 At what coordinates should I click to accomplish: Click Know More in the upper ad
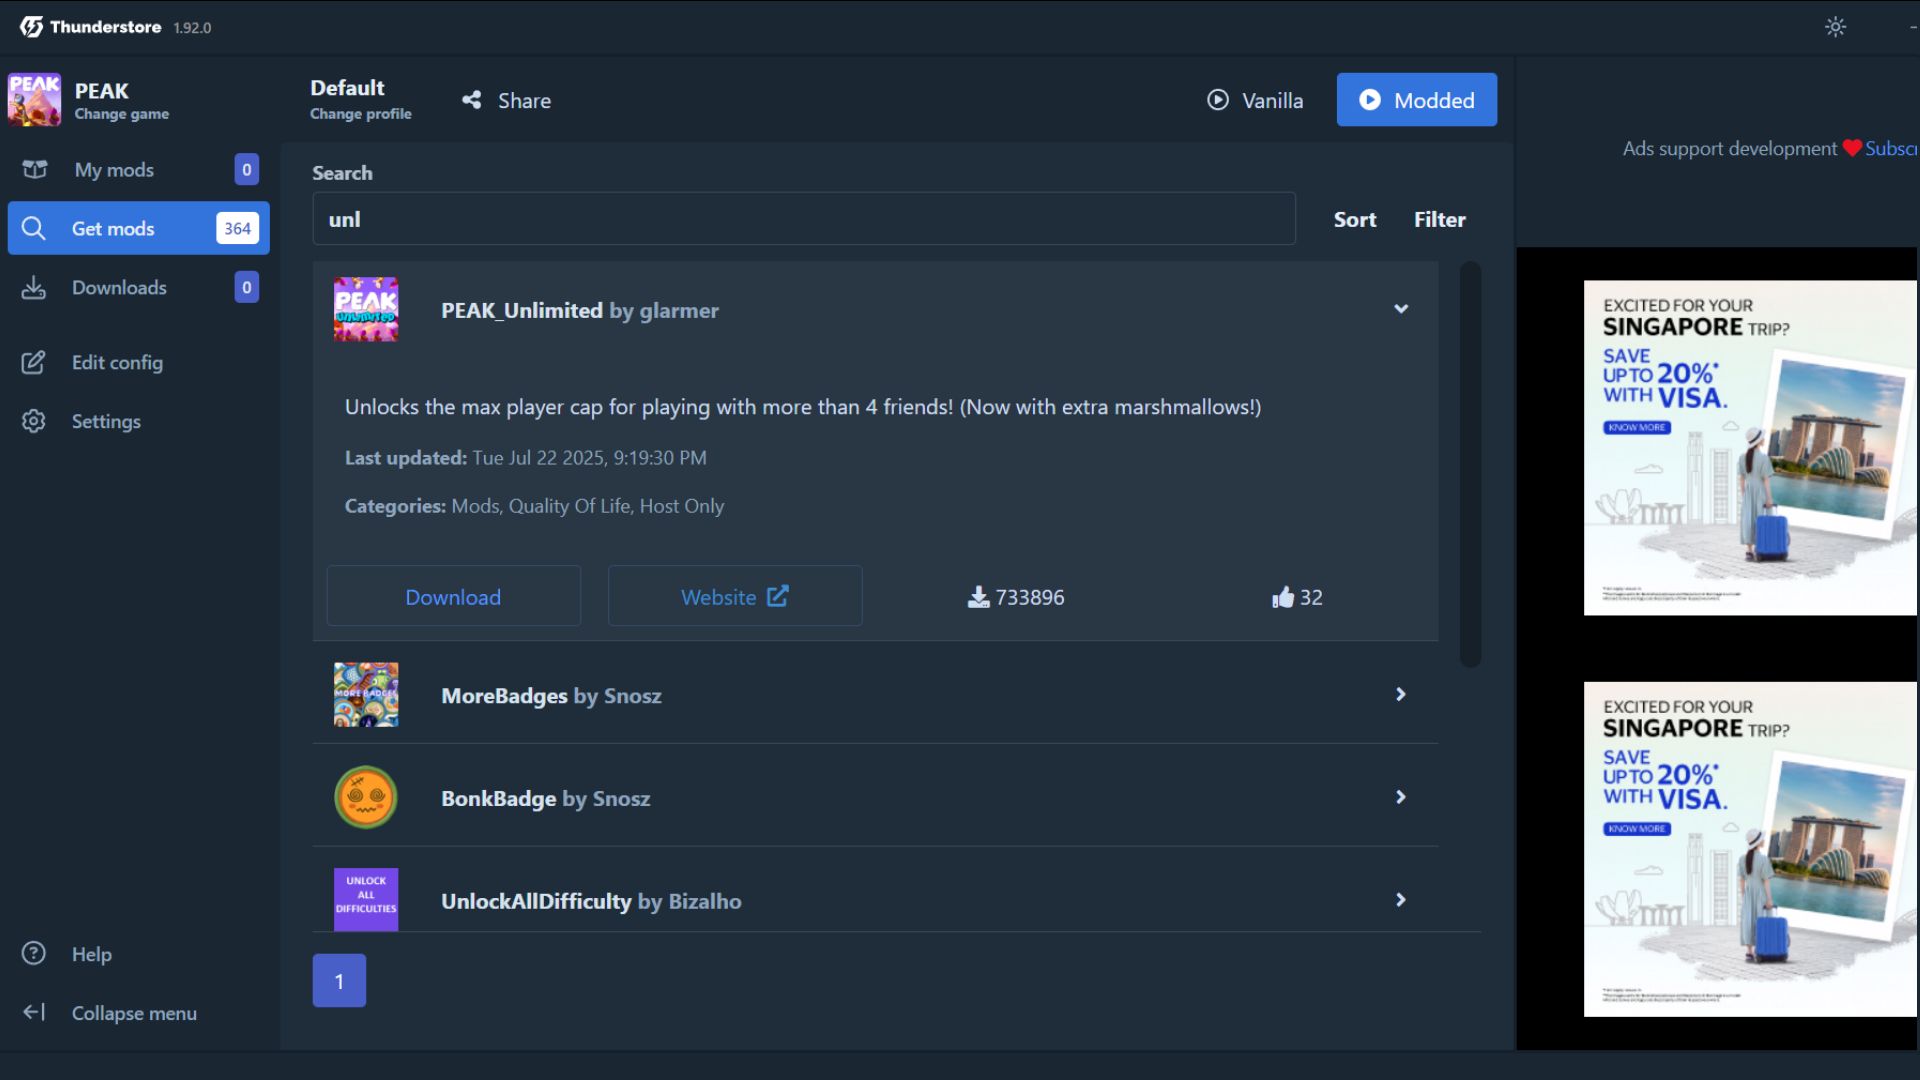pyautogui.click(x=1637, y=428)
